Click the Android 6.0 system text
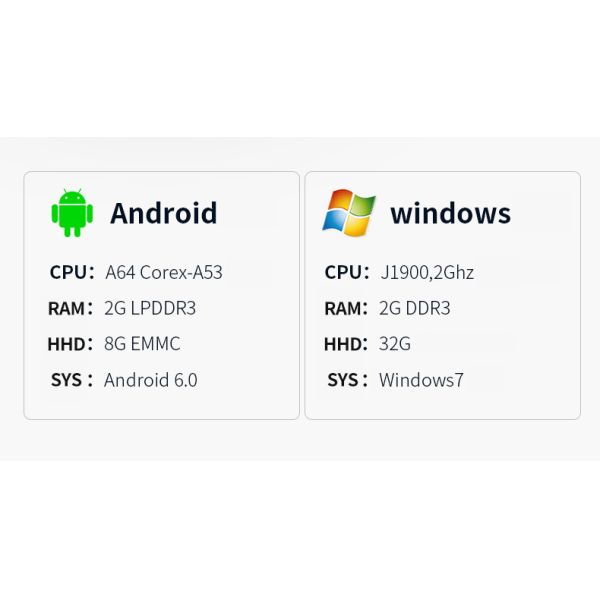 coord(151,380)
